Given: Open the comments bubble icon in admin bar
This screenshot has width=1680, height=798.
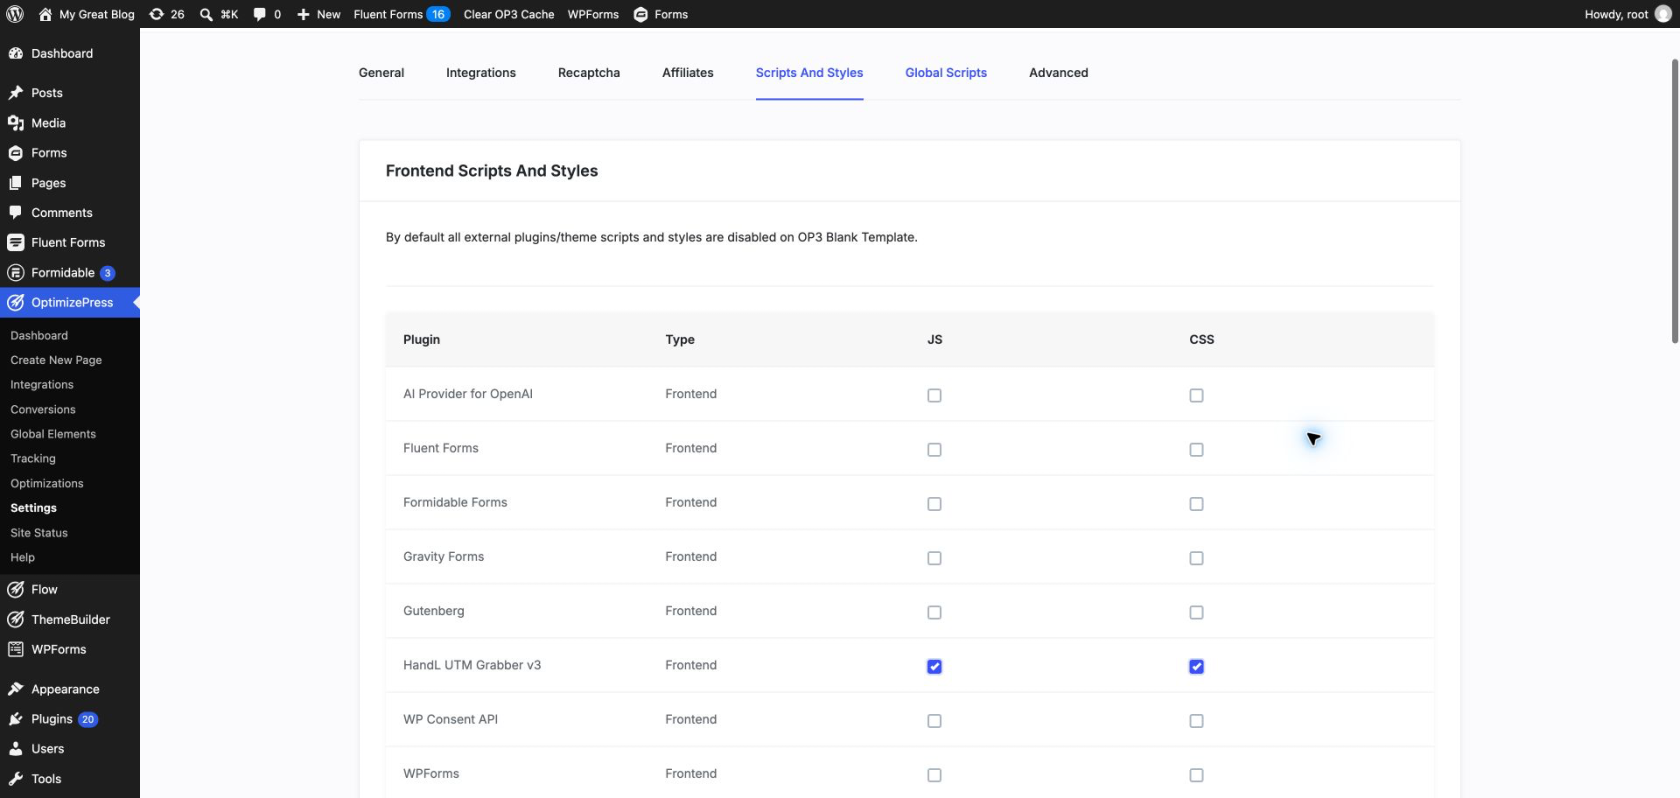Looking at the screenshot, I should [x=259, y=14].
